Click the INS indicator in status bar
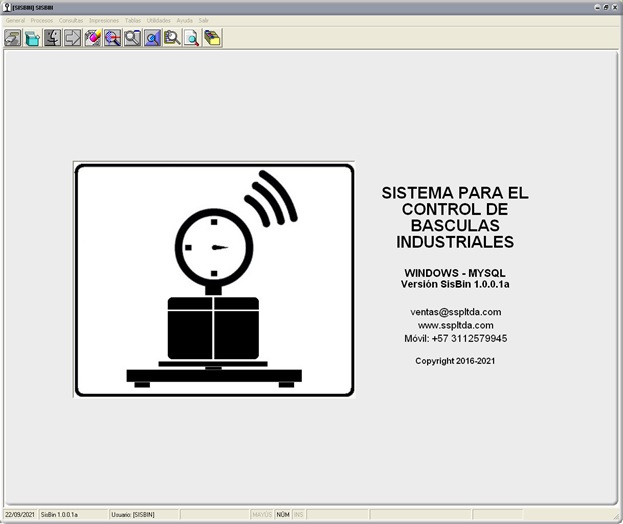Image resolution: width=623 pixels, height=524 pixels. click(298, 514)
